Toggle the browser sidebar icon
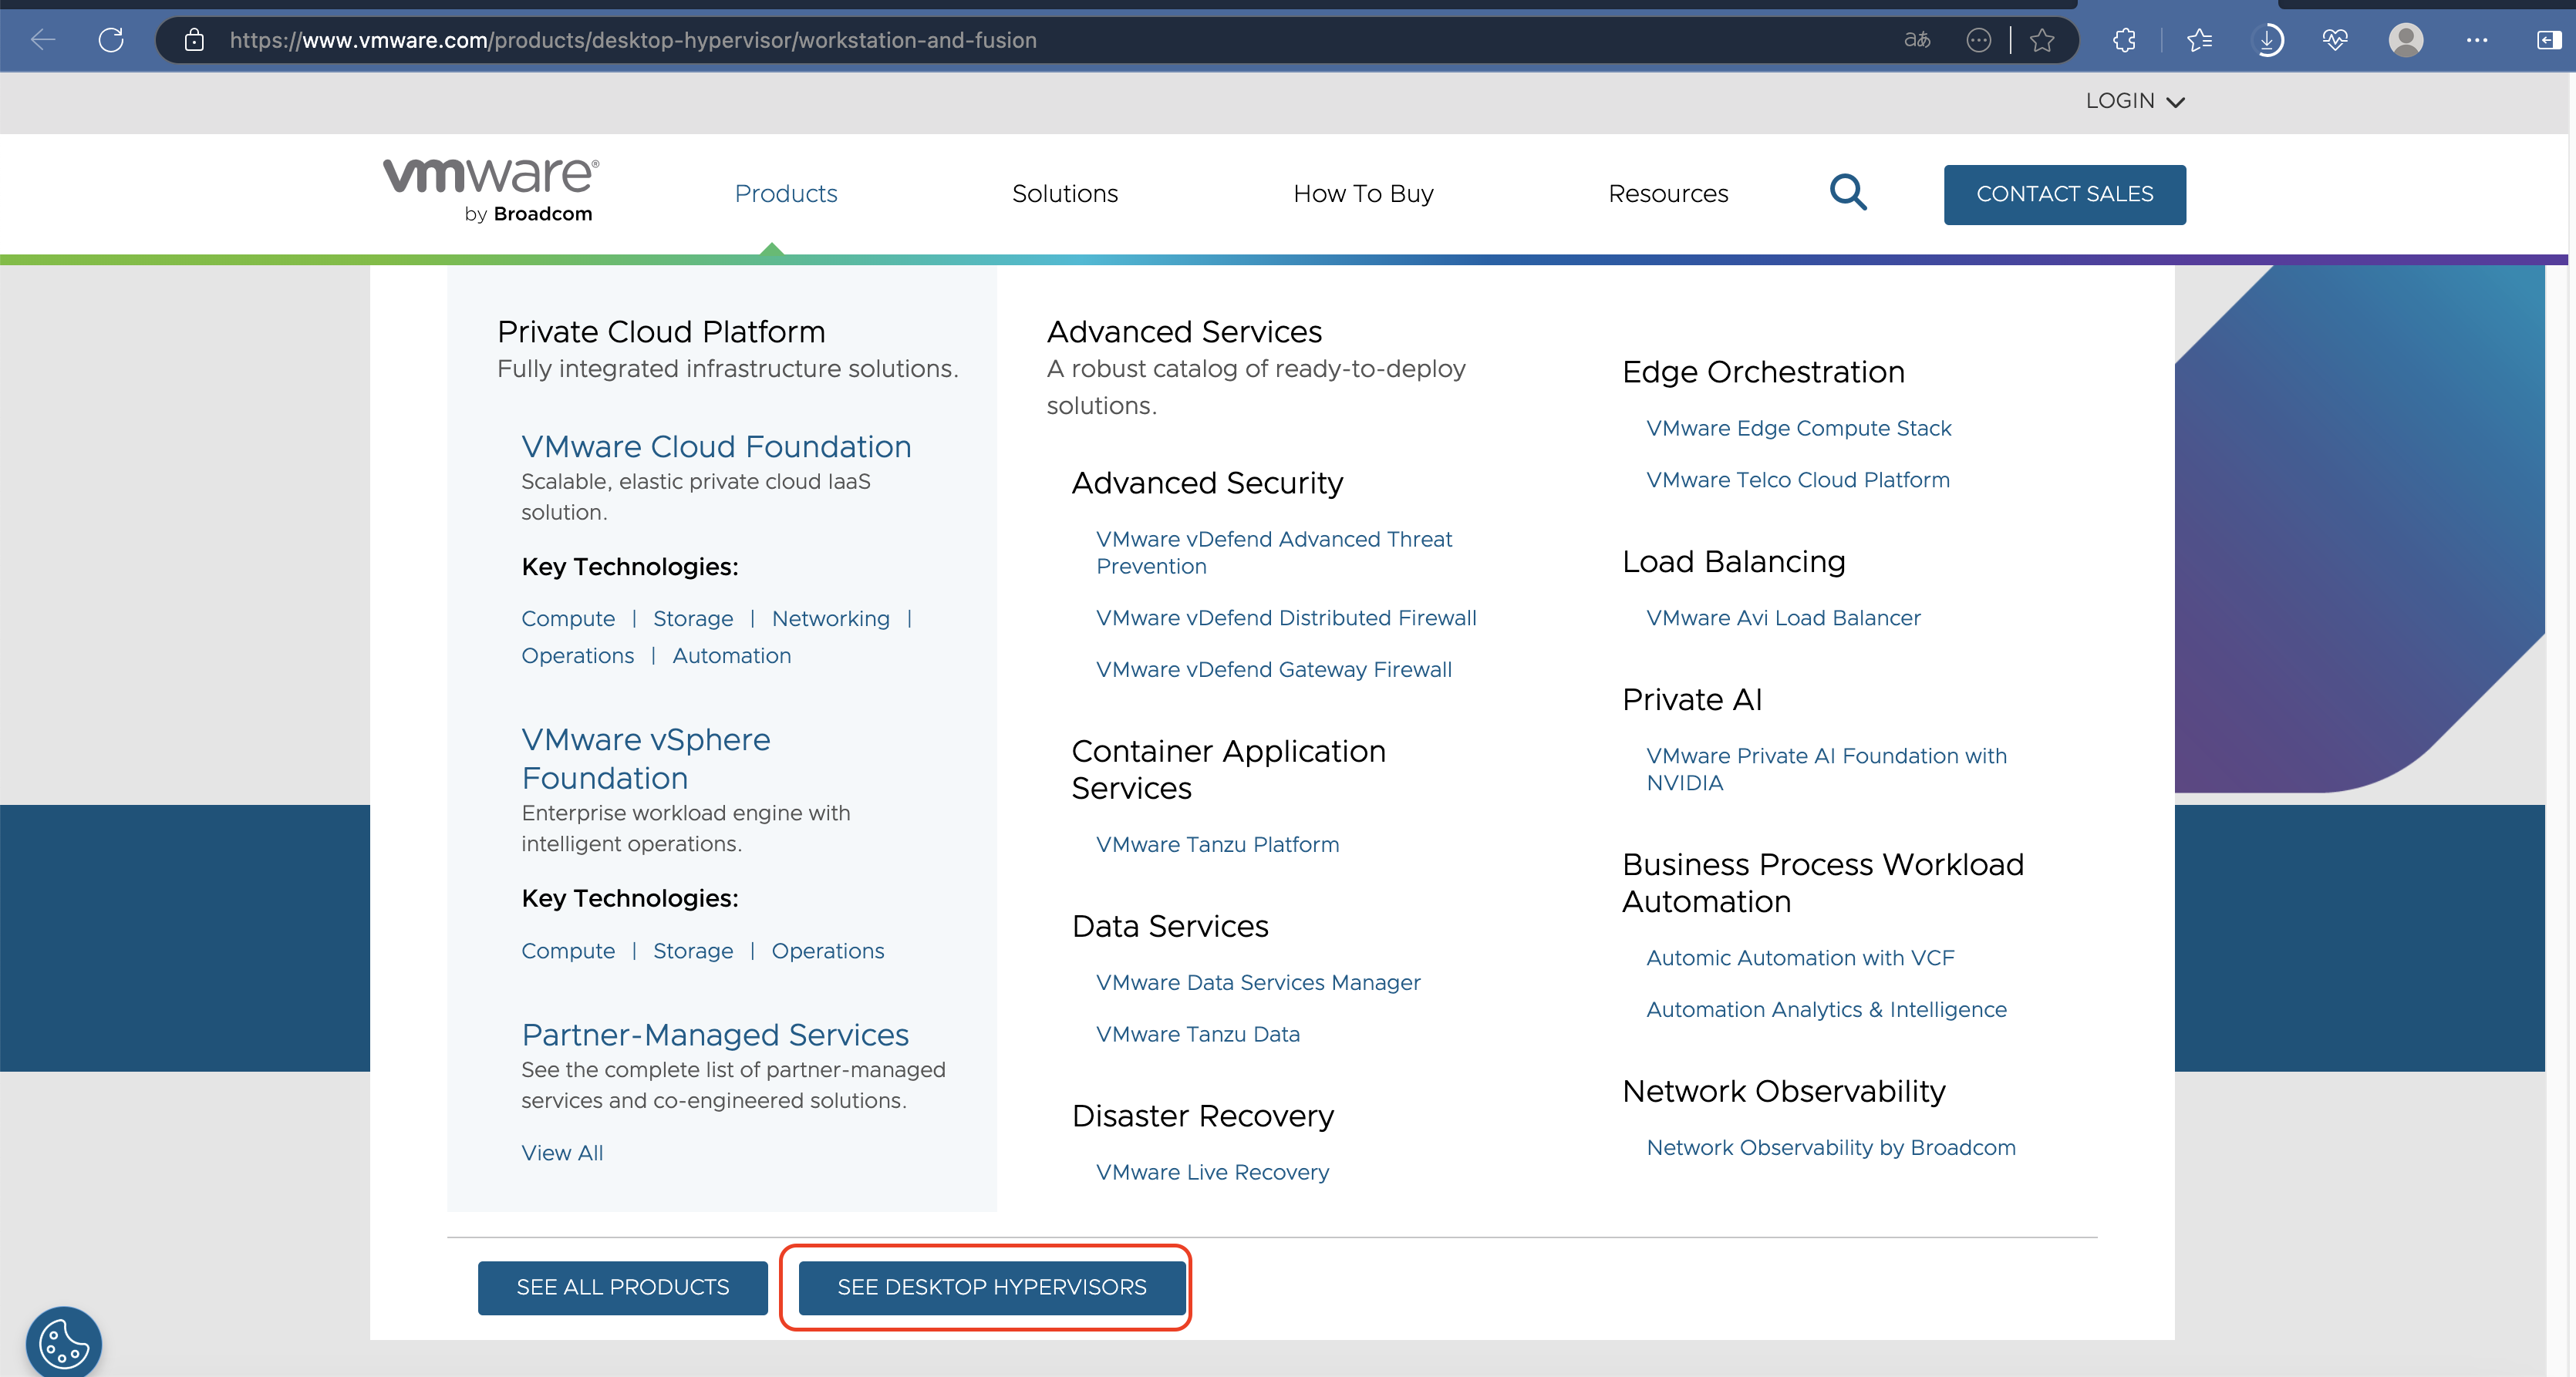2576x1377 pixels. 2549,40
